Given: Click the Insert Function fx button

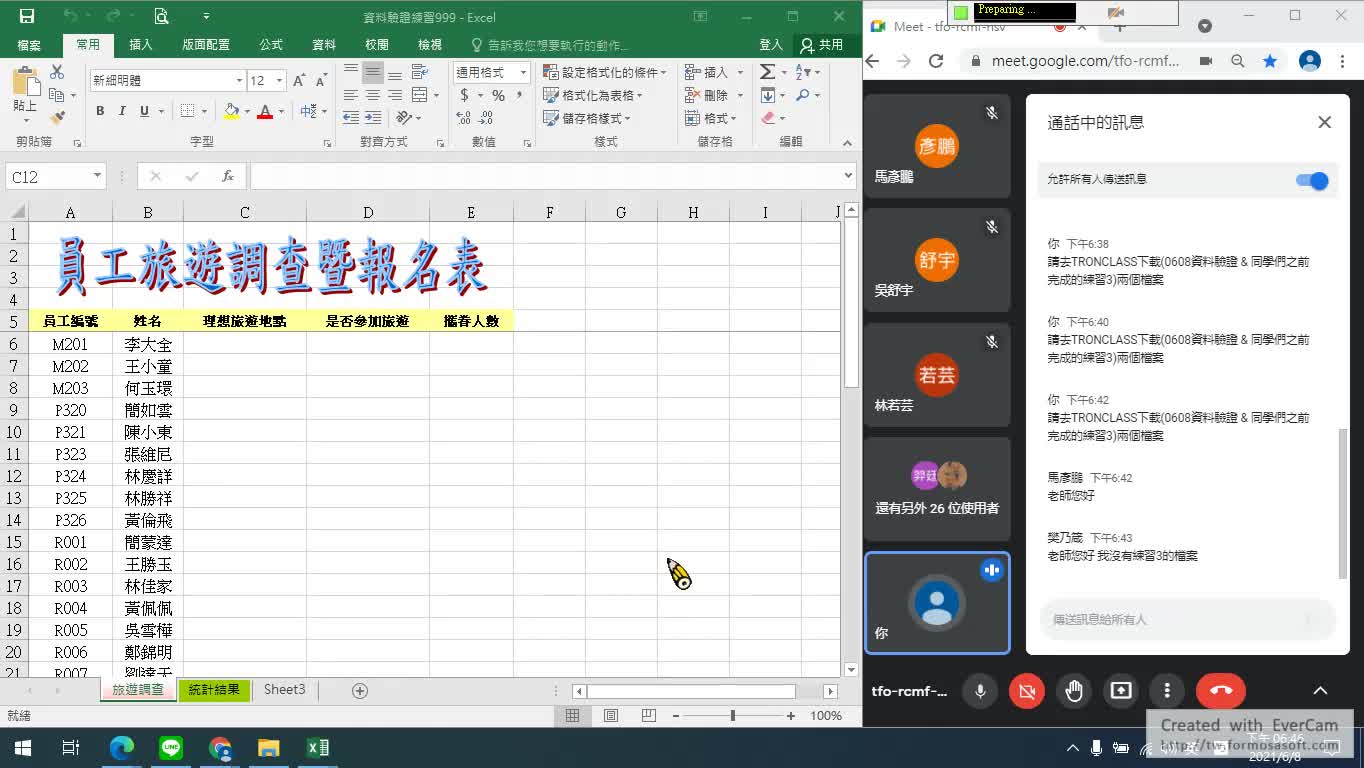Looking at the screenshot, I should point(228,176).
